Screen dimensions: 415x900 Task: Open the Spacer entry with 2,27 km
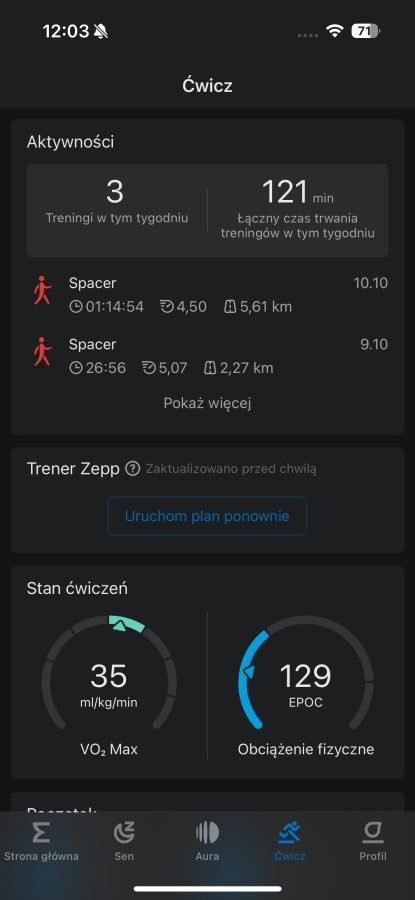207,356
